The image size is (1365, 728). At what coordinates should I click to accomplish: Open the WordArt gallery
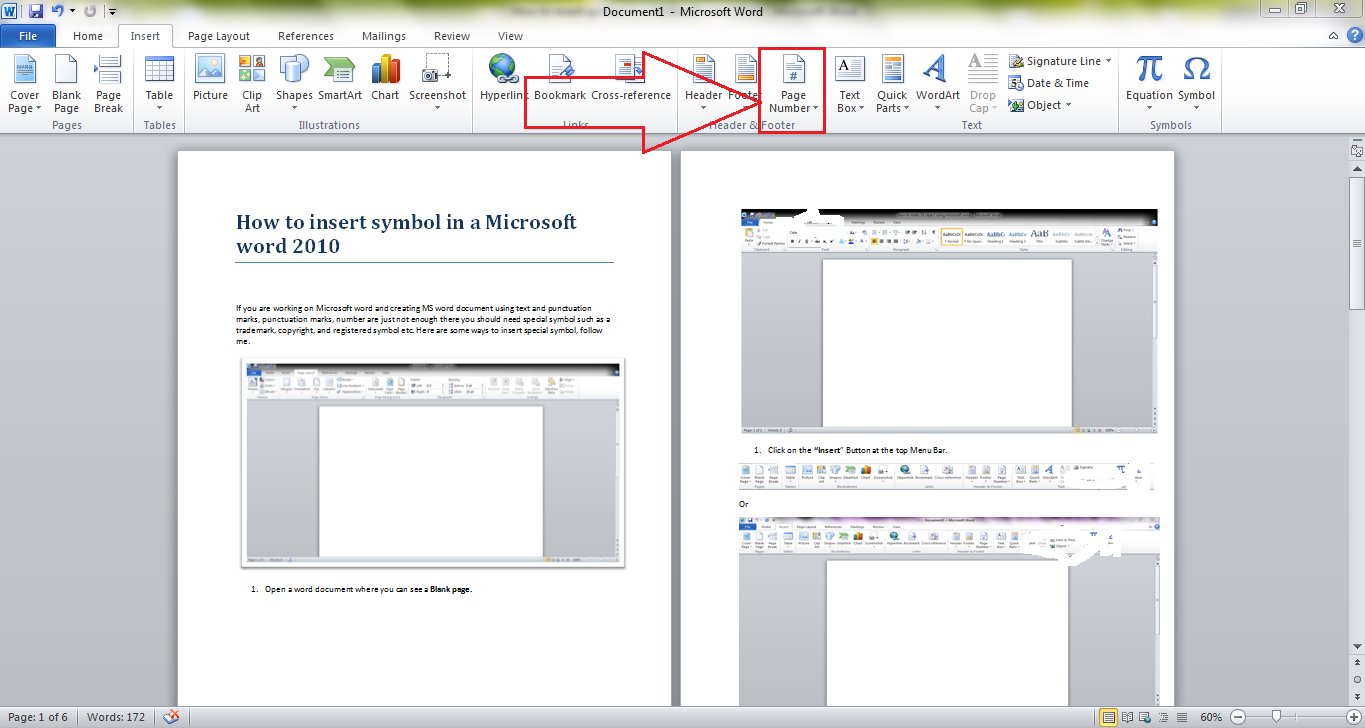pyautogui.click(x=937, y=82)
